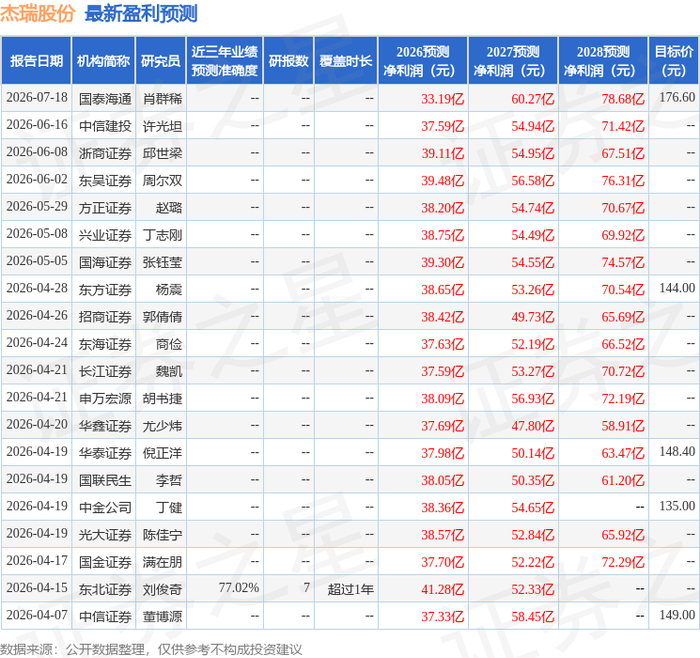Image resolution: width=700 pixels, height=658 pixels.
Task: Select the 报告日期 column header
Action: coord(36,61)
